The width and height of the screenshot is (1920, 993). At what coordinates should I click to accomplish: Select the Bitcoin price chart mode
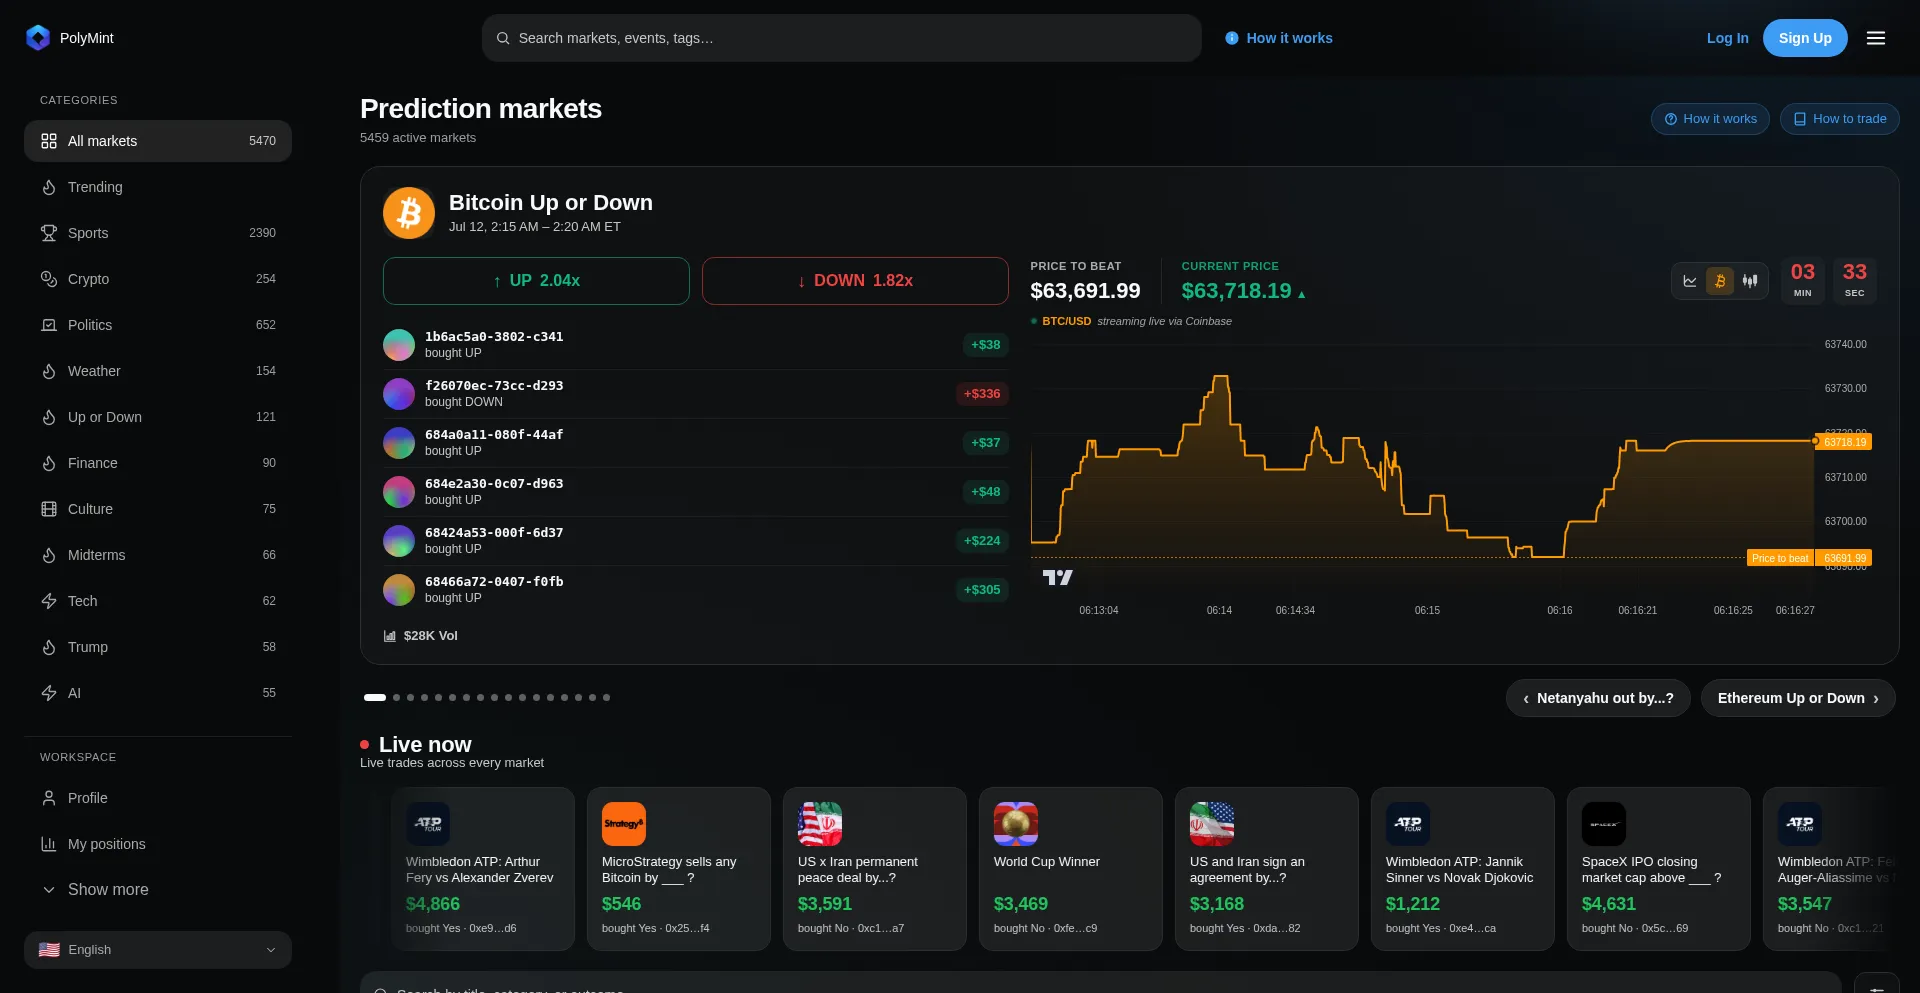pos(1720,281)
